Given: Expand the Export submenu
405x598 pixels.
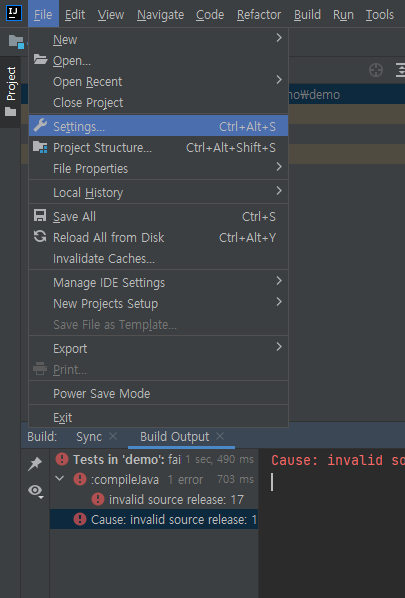Looking at the screenshot, I should [158, 348].
